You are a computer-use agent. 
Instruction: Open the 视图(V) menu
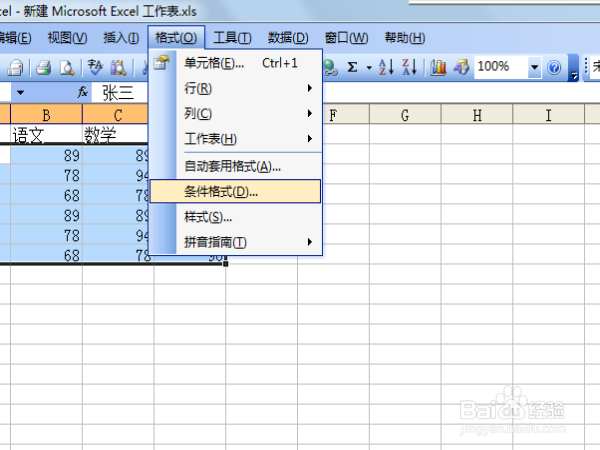[x=67, y=38]
